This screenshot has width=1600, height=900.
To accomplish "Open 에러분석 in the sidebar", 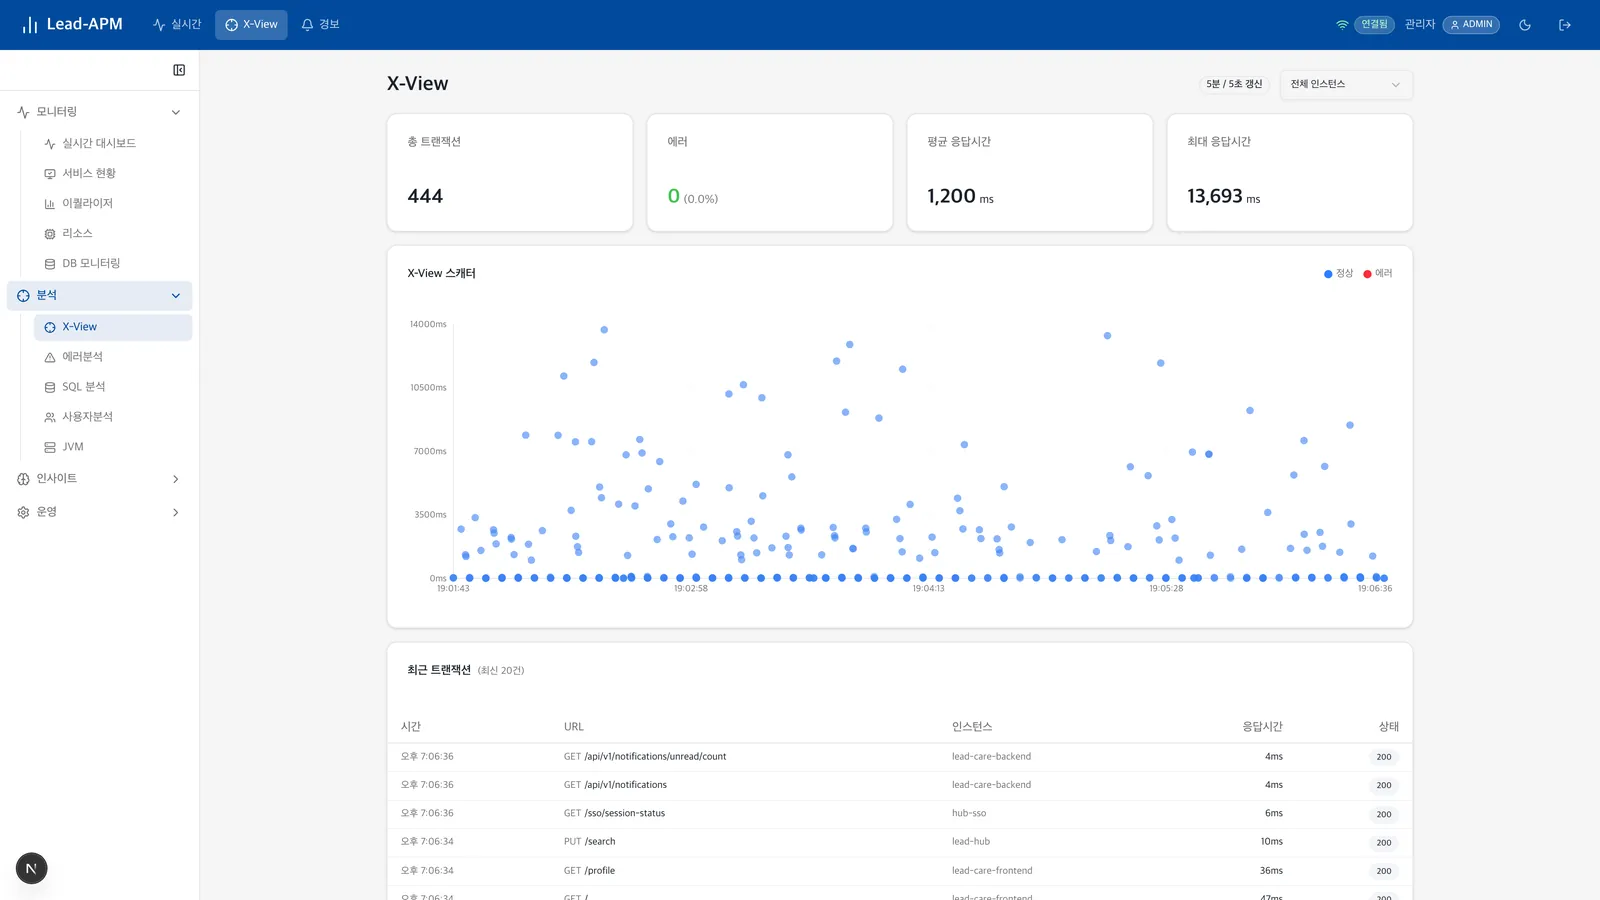I will coord(112,357).
